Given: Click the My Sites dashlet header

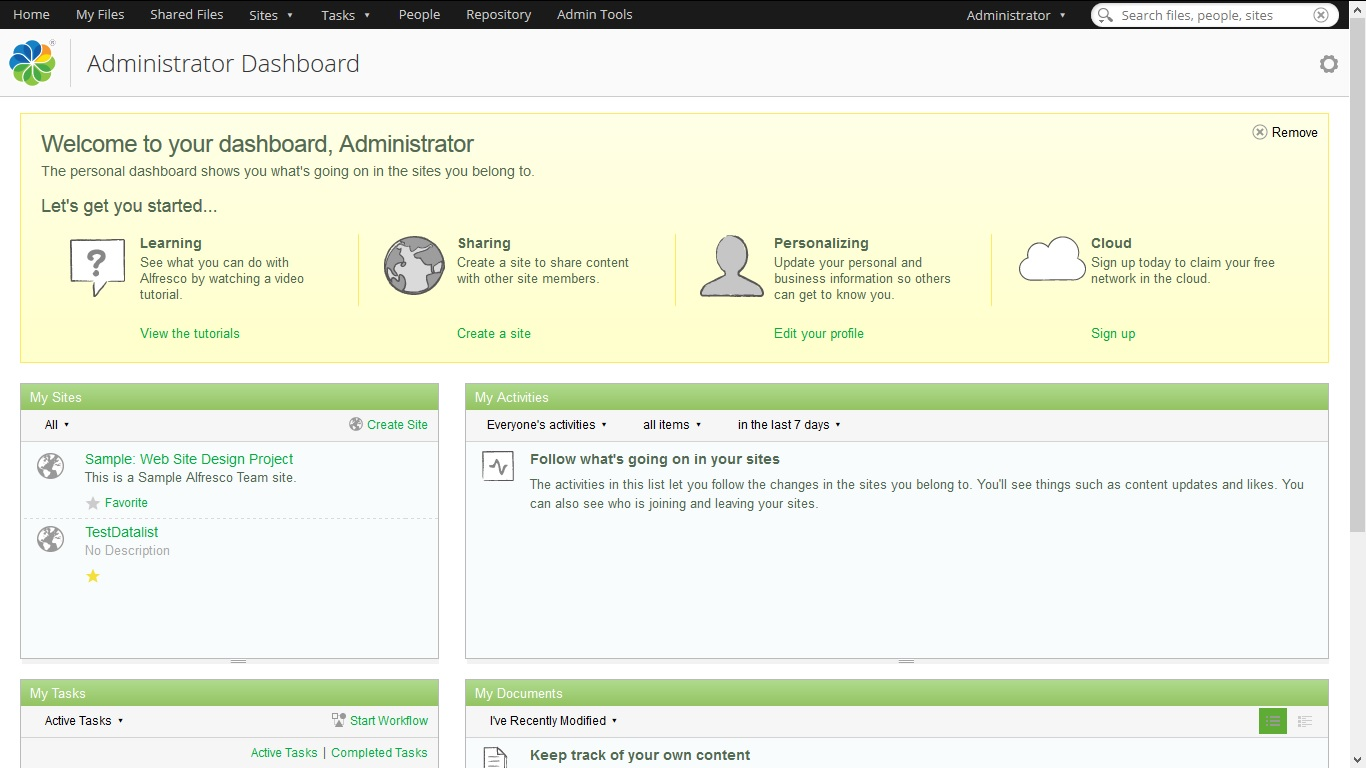Looking at the screenshot, I should pyautogui.click(x=229, y=397).
